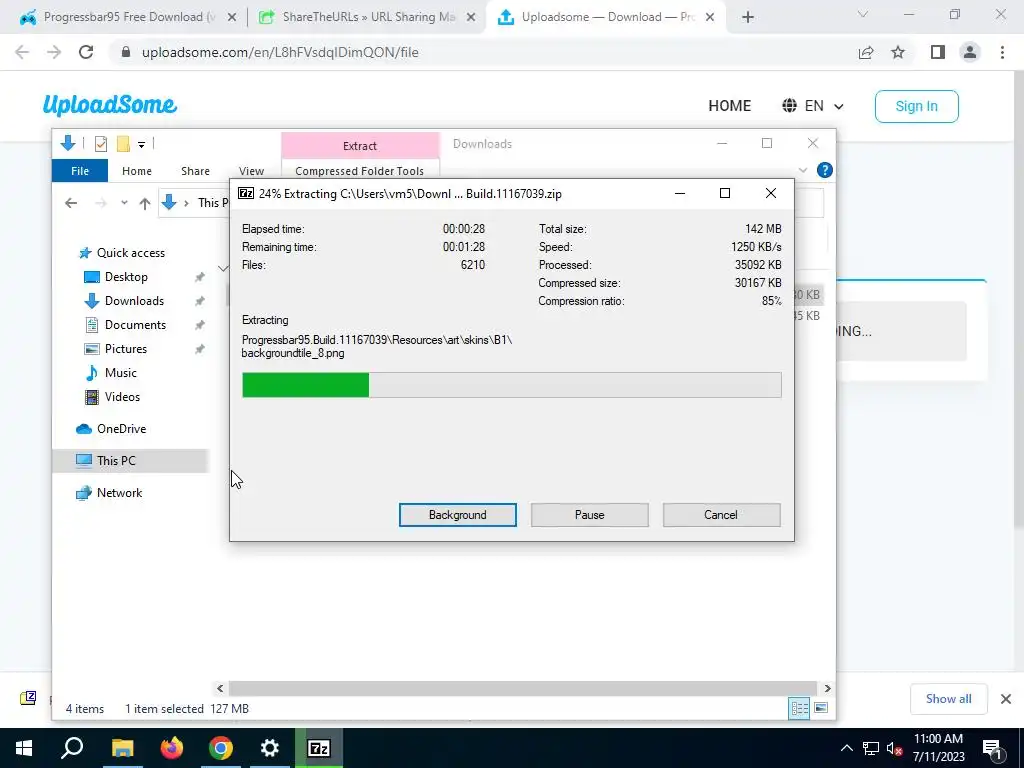Click scroll-right arrow in Explorer
Image resolution: width=1024 pixels, height=768 pixels.
click(827, 688)
